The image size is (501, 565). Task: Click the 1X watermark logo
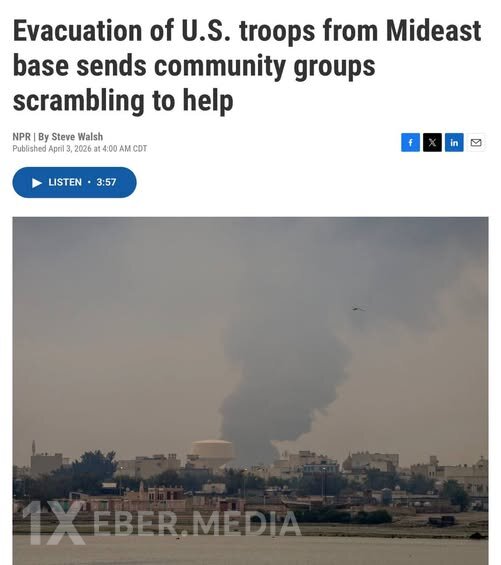[54, 522]
